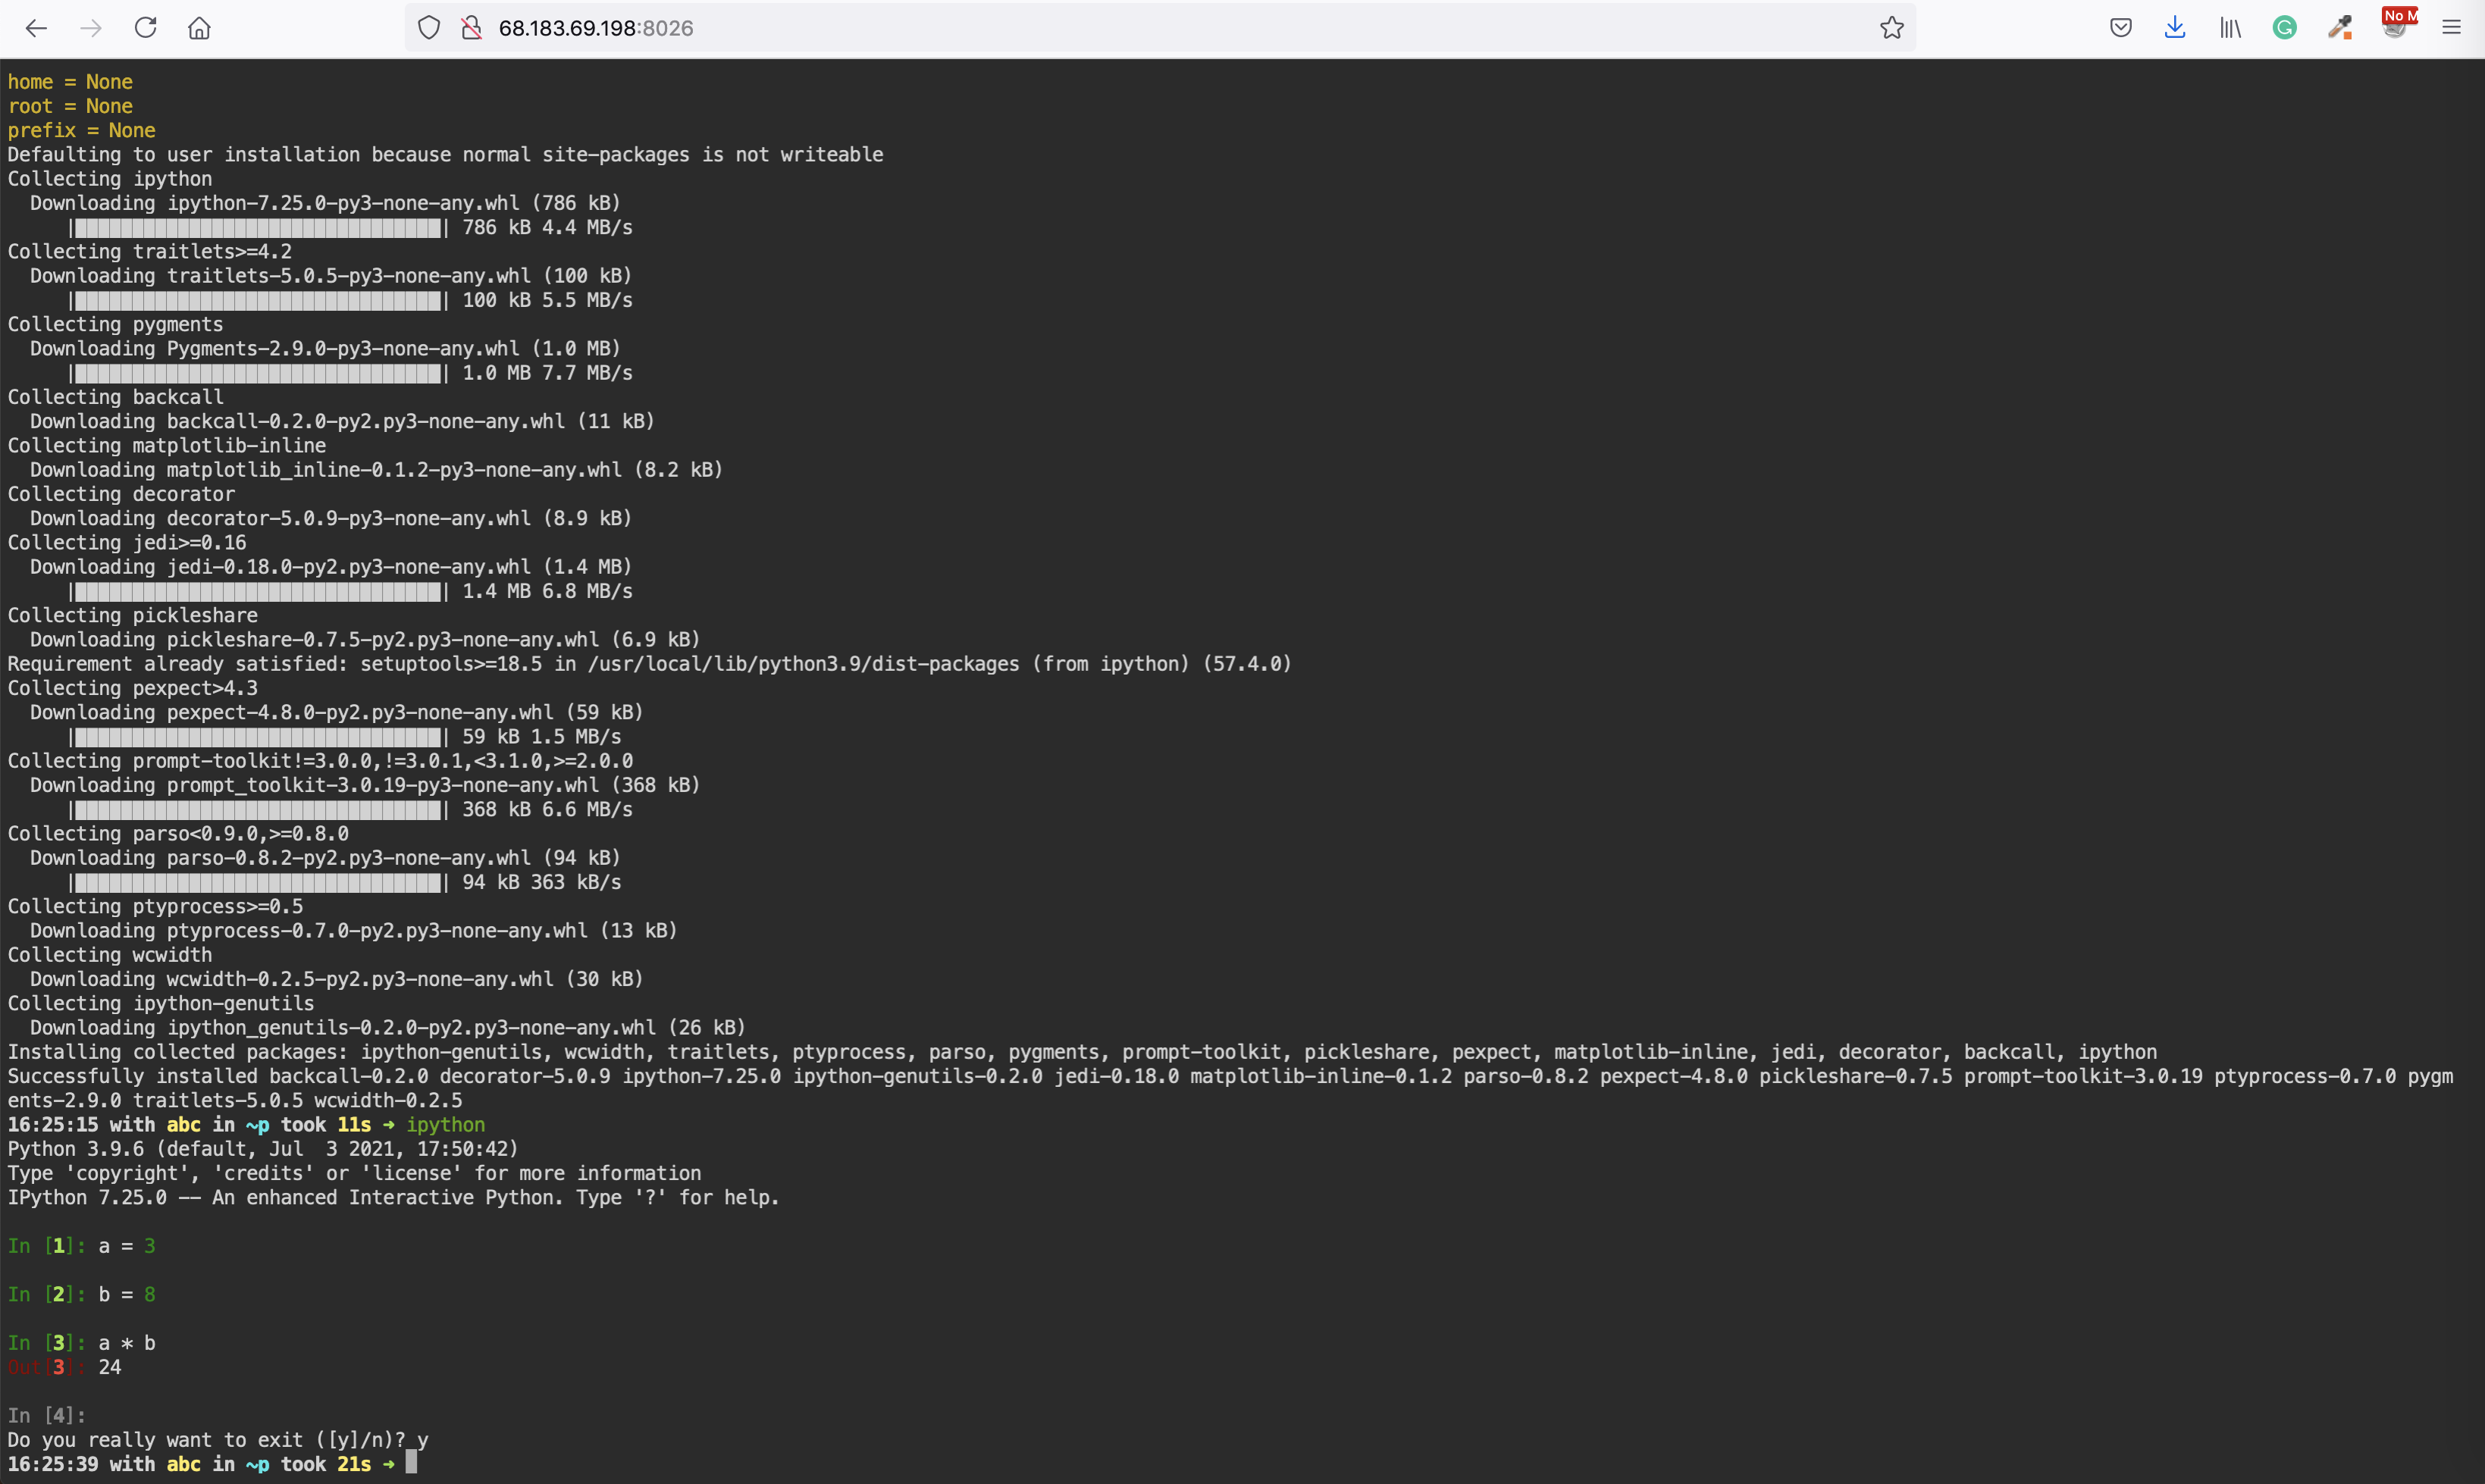Click the empty 'In [4]:' prompt

[x=47, y=1415]
